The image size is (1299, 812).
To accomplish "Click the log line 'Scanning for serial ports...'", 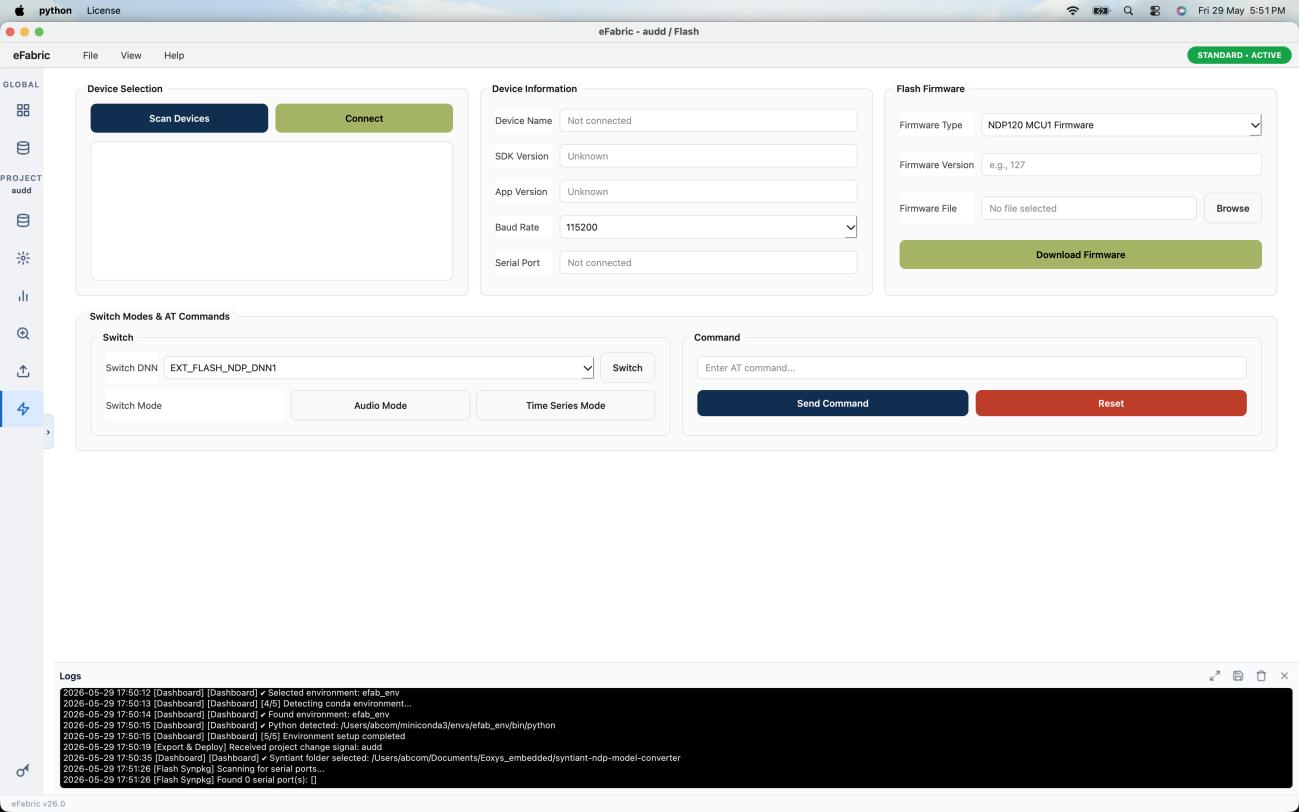I will tap(193, 769).
